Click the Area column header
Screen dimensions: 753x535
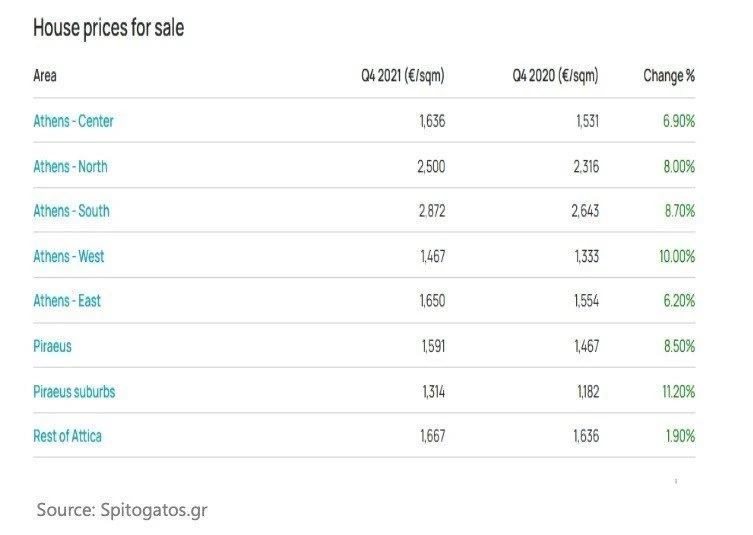(45, 76)
